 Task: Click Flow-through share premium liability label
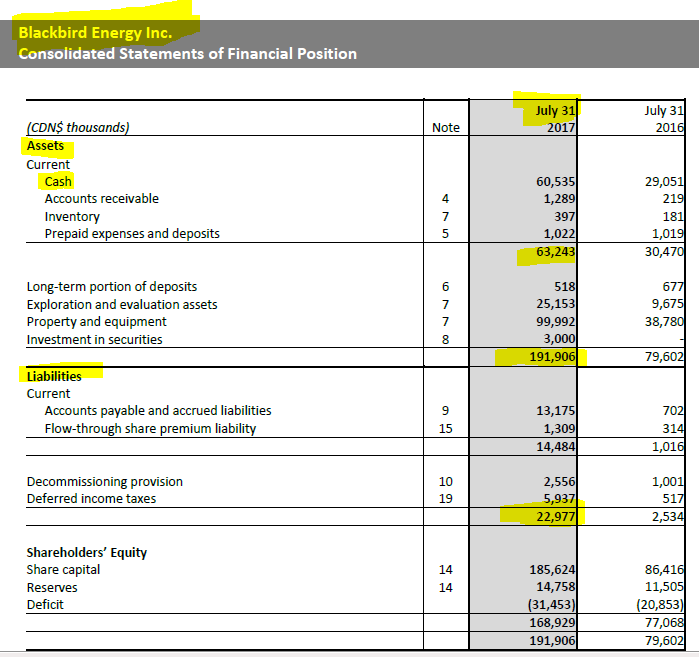[150, 429]
